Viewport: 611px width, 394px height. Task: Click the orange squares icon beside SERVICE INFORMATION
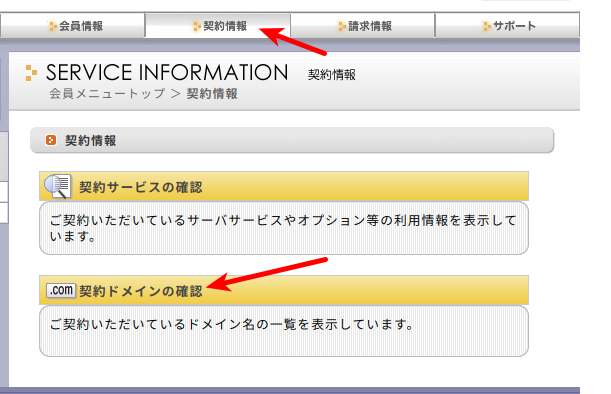pyautogui.click(x=31, y=73)
